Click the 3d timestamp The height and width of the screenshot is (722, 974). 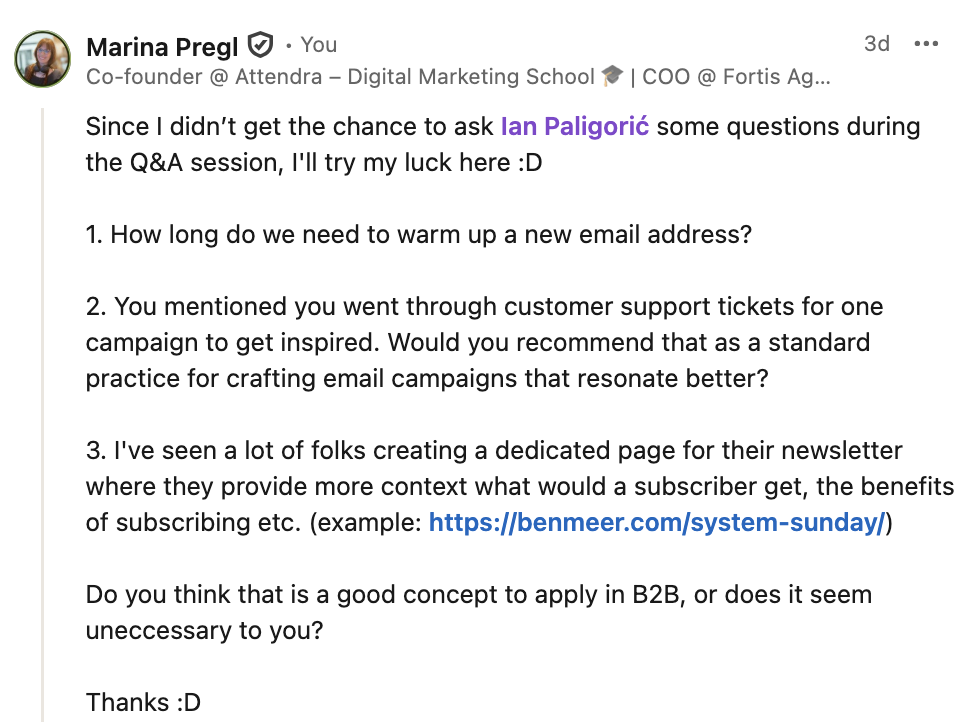pyautogui.click(x=876, y=44)
